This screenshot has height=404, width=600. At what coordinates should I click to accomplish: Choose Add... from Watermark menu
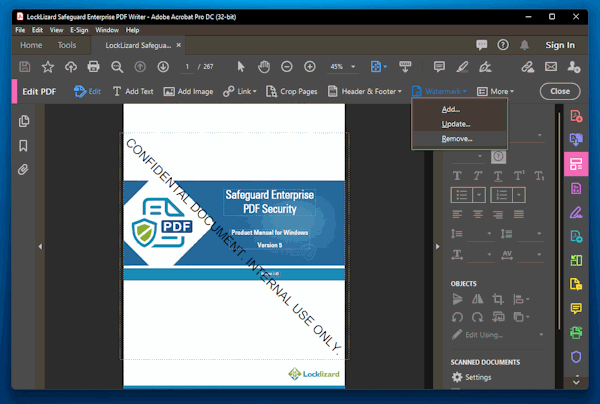[x=451, y=109]
